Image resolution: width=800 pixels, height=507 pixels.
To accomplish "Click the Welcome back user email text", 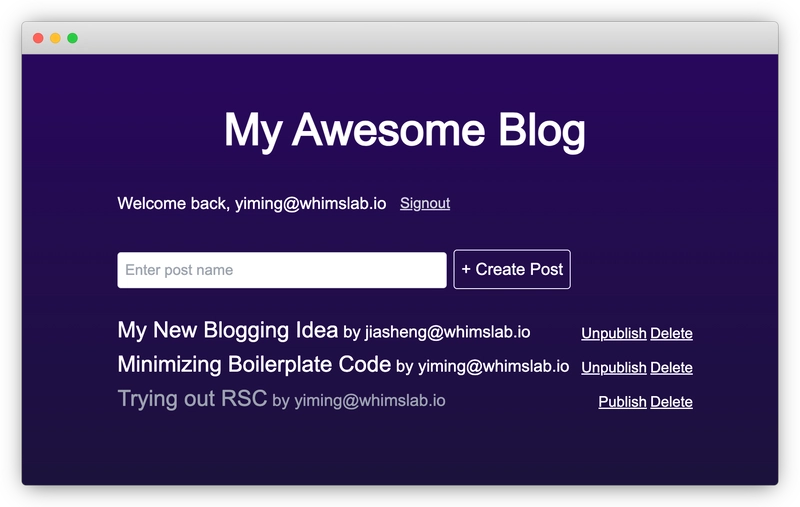I will pyautogui.click(x=310, y=203).
